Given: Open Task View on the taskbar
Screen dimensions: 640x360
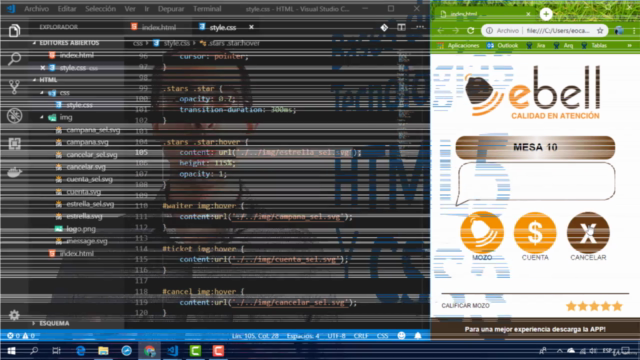Looking at the screenshot, I should pos(56,351).
